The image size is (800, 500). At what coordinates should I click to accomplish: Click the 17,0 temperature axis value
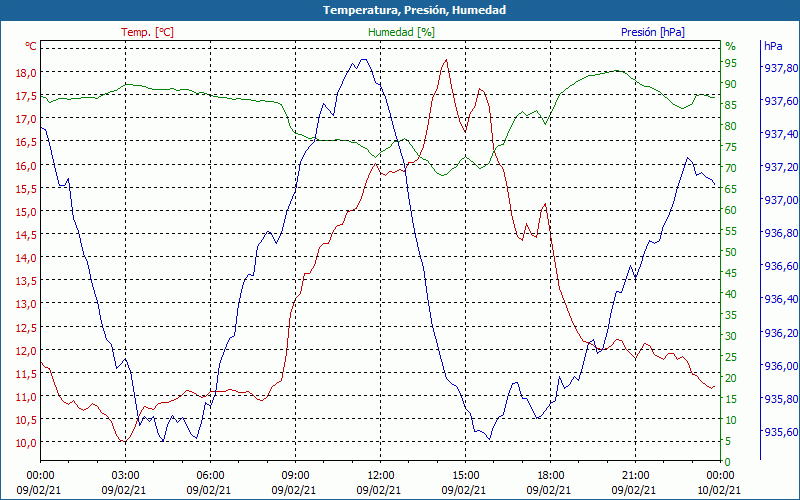(x=27, y=119)
